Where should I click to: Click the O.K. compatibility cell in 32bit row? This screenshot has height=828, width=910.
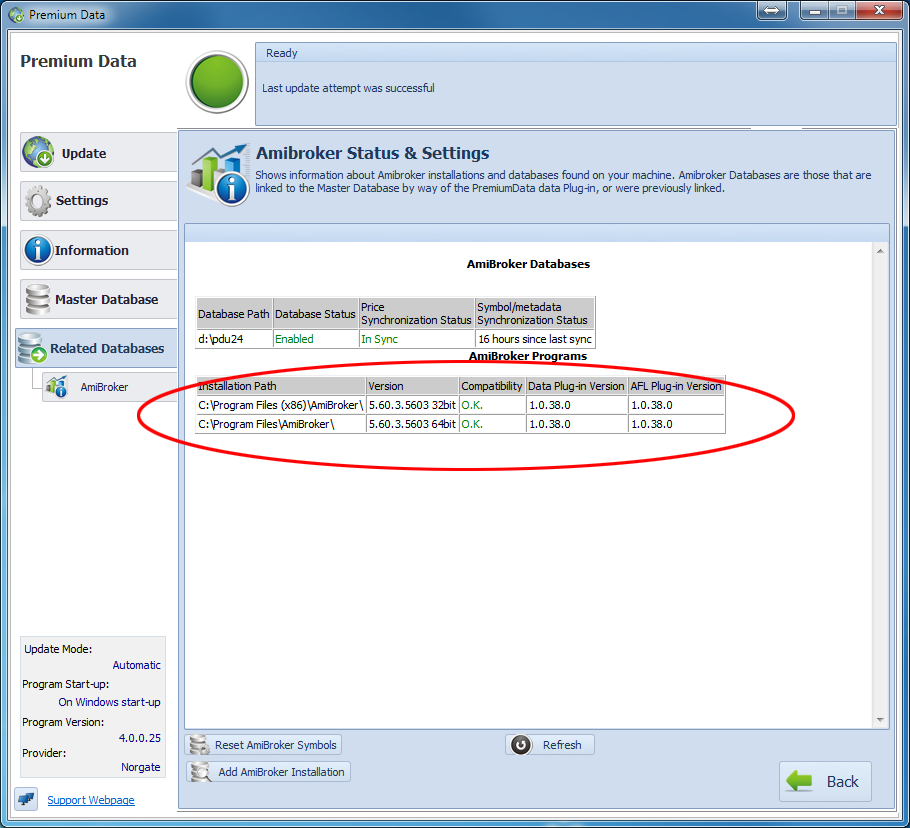492,405
